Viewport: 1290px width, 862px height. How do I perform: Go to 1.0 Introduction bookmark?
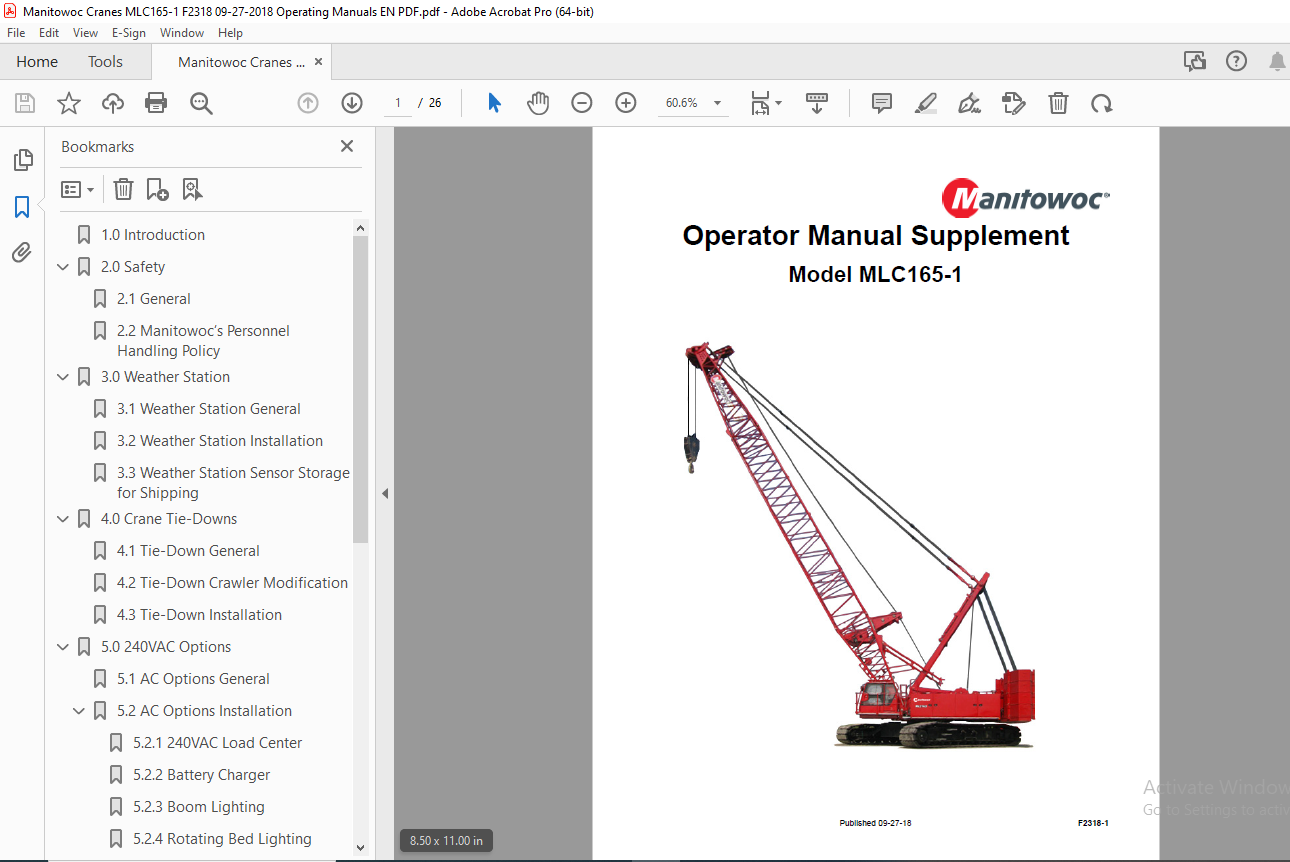(153, 235)
